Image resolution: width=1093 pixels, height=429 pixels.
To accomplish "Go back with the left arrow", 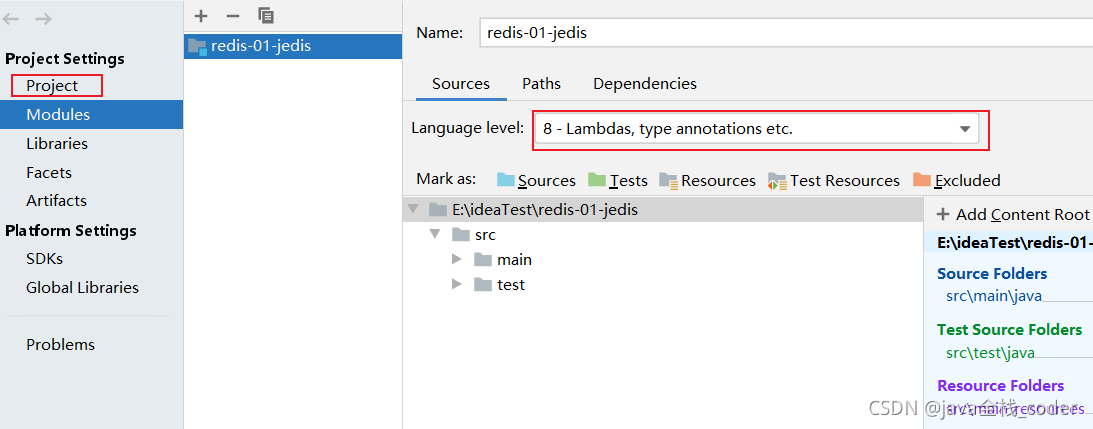I will coord(11,19).
